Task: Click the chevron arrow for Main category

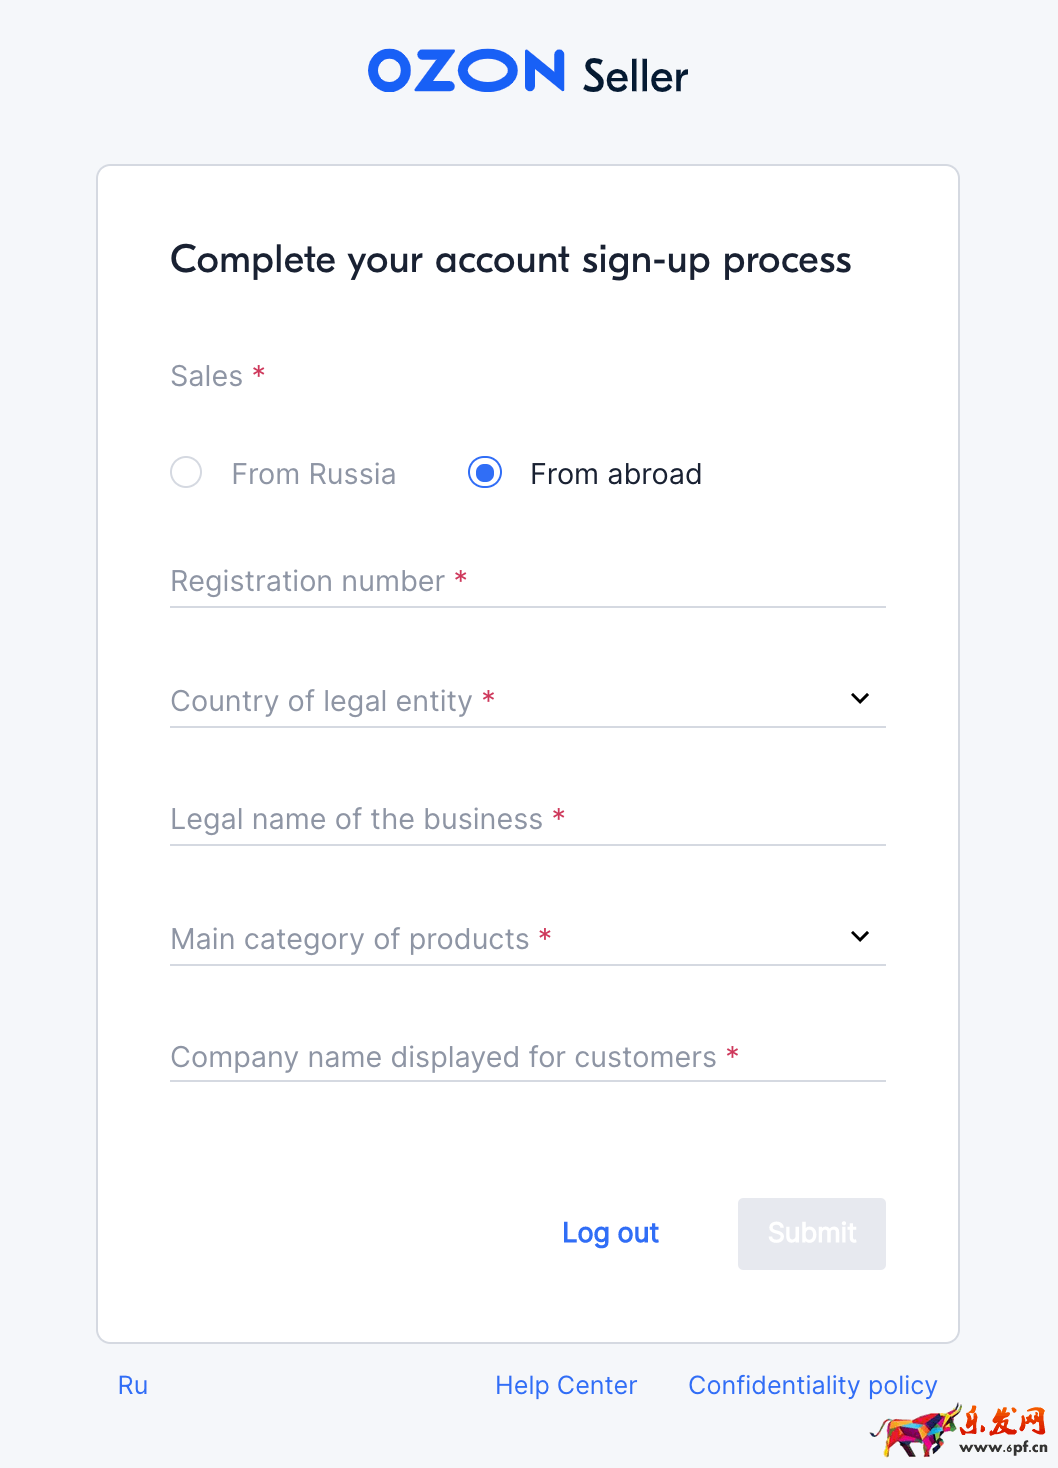Action: (860, 936)
